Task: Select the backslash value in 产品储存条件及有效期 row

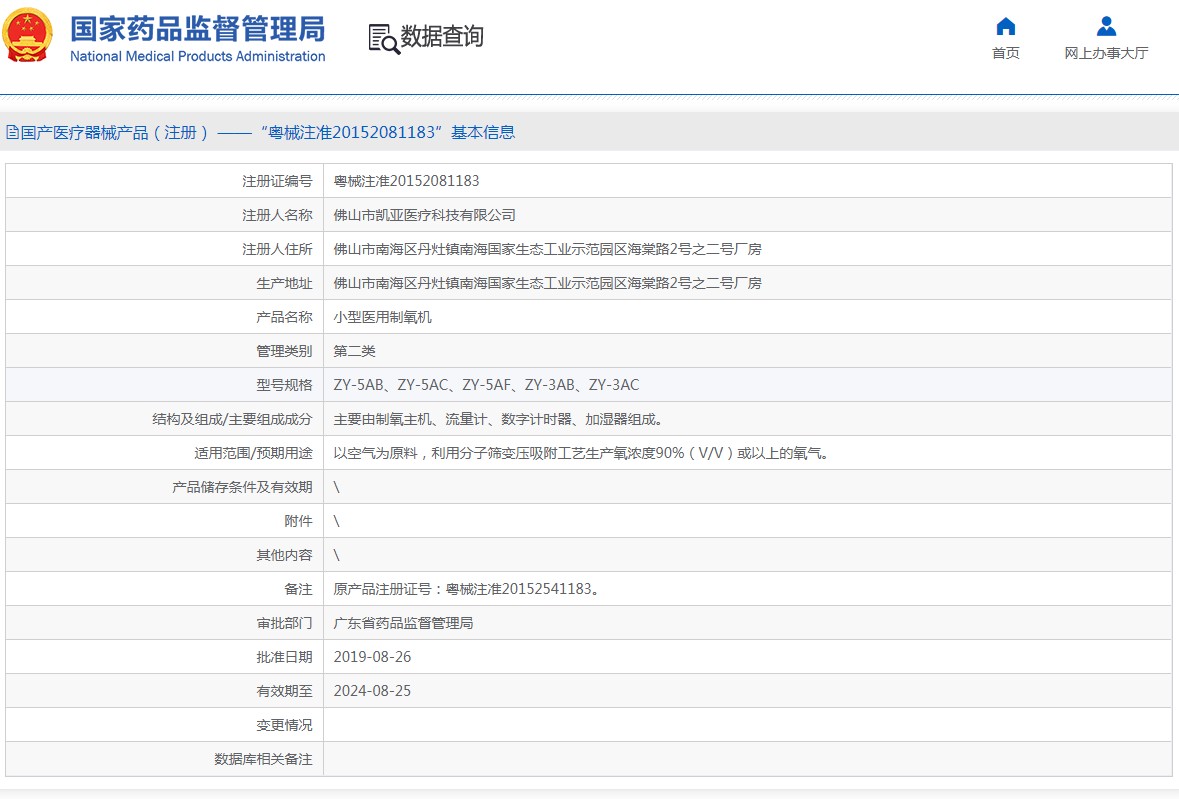Action: [x=336, y=487]
